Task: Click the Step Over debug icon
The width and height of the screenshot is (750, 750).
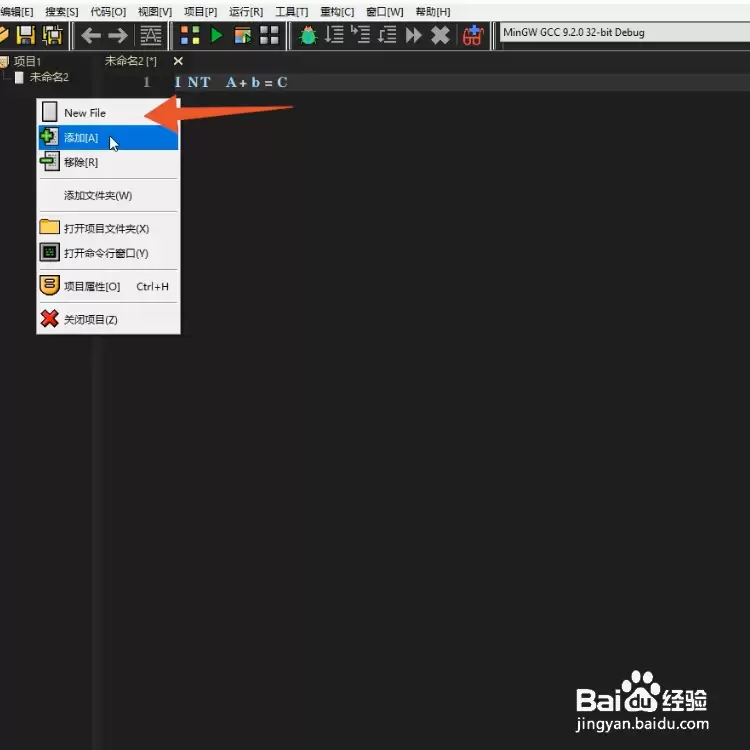Action: 334,34
